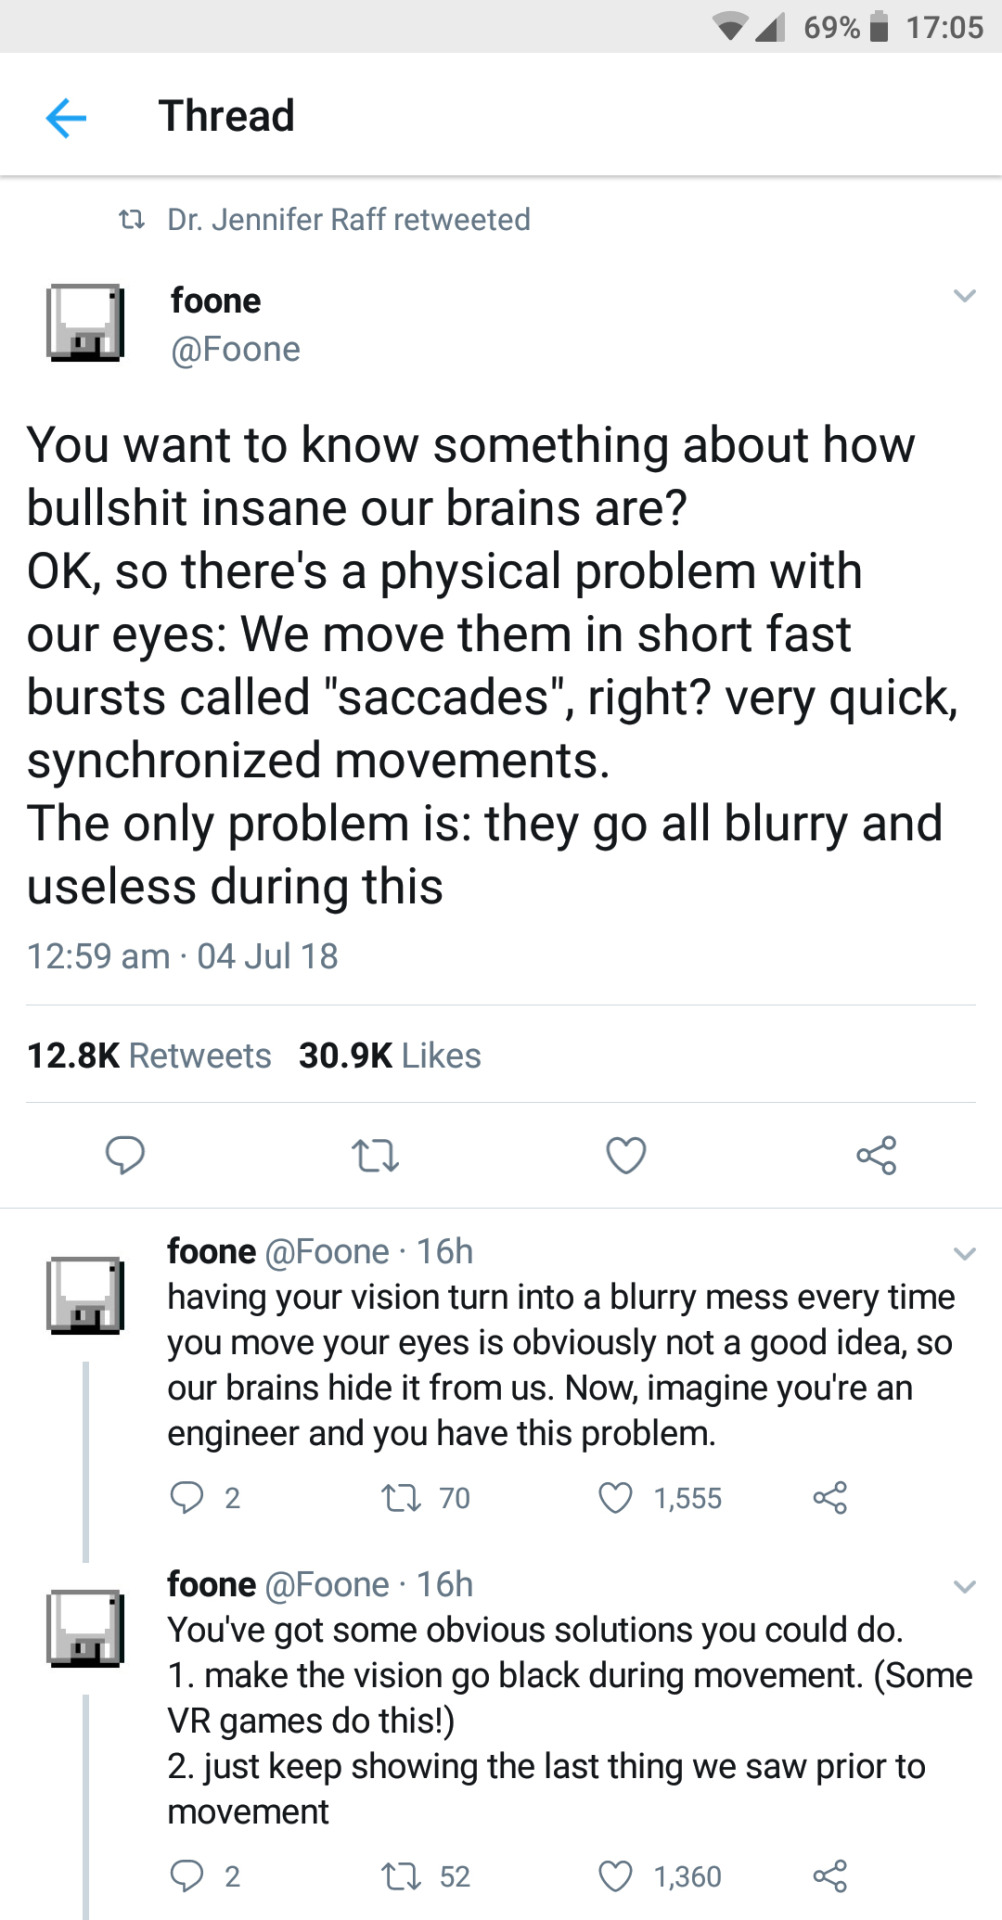This screenshot has width=1002, height=1920.
Task: Share the blurry mess reply tweet
Action: [x=830, y=1497]
